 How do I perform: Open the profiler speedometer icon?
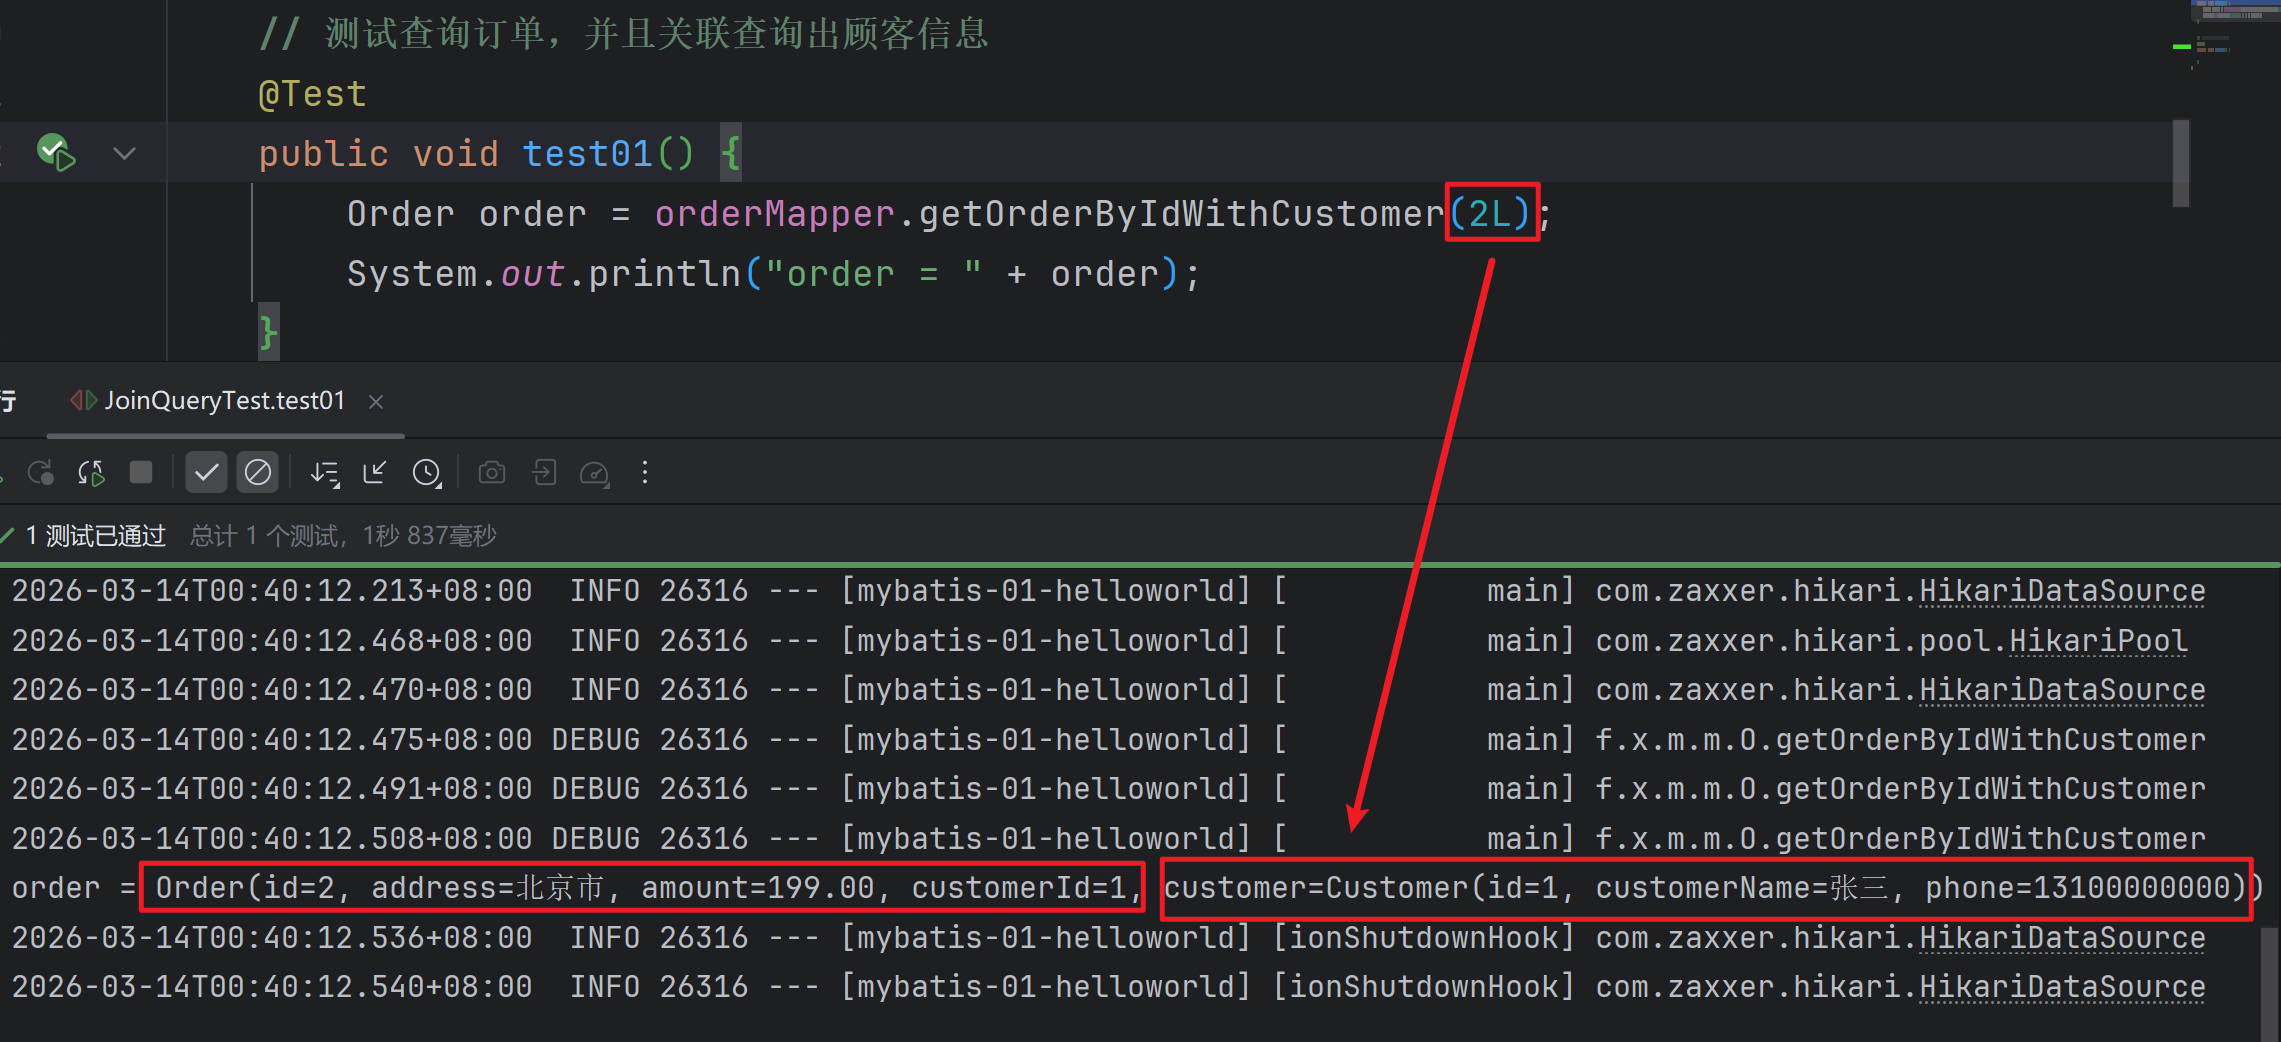click(x=594, y=472)
